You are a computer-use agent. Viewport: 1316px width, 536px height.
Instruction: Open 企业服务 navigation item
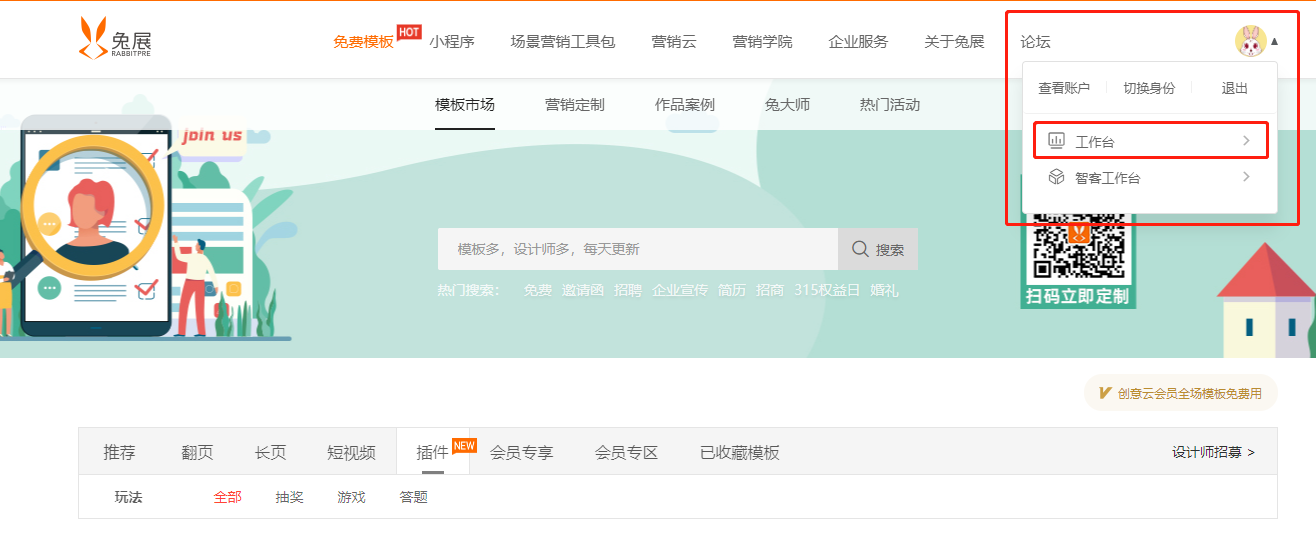point(859,42)
